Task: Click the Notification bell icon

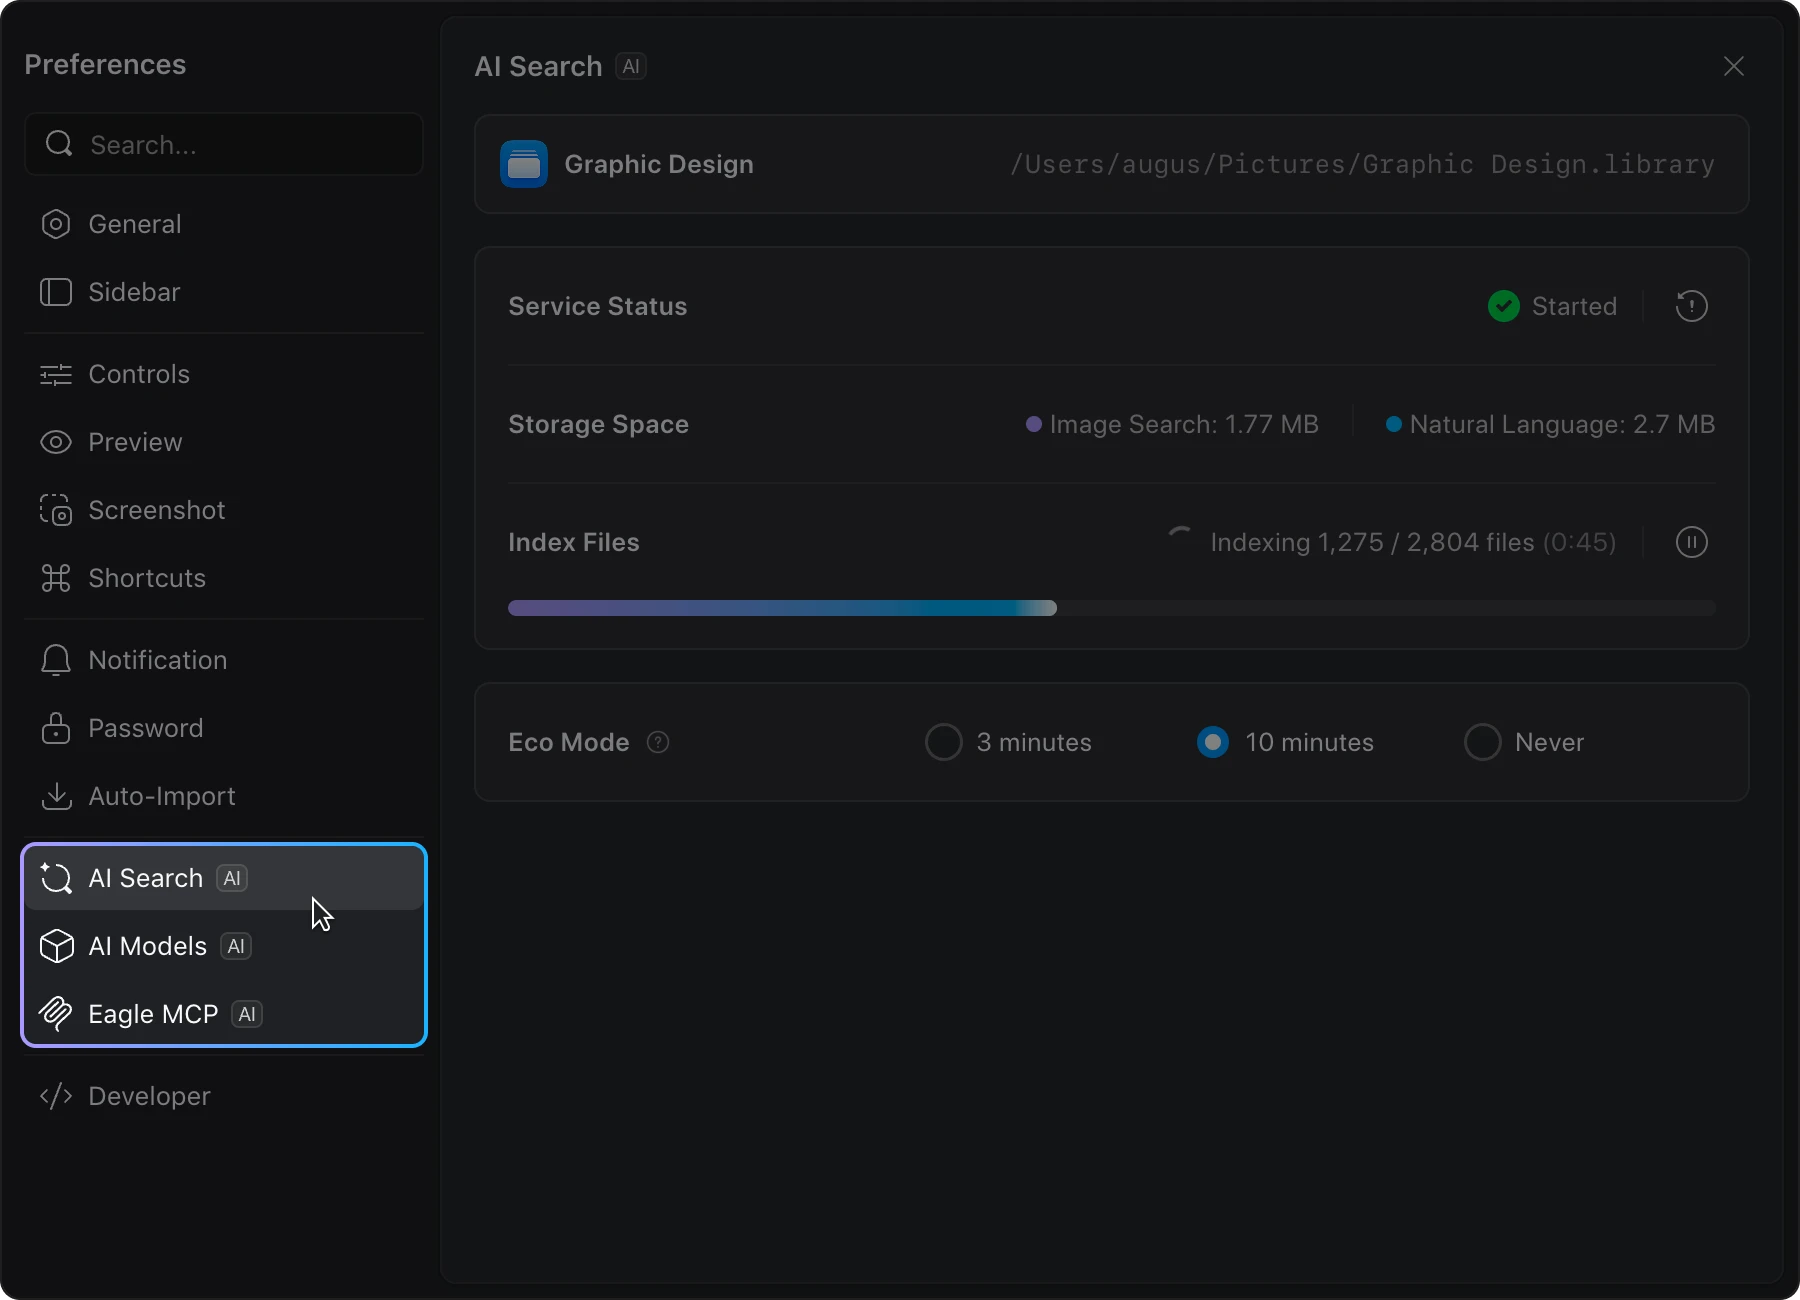Action: click(56, 660)
